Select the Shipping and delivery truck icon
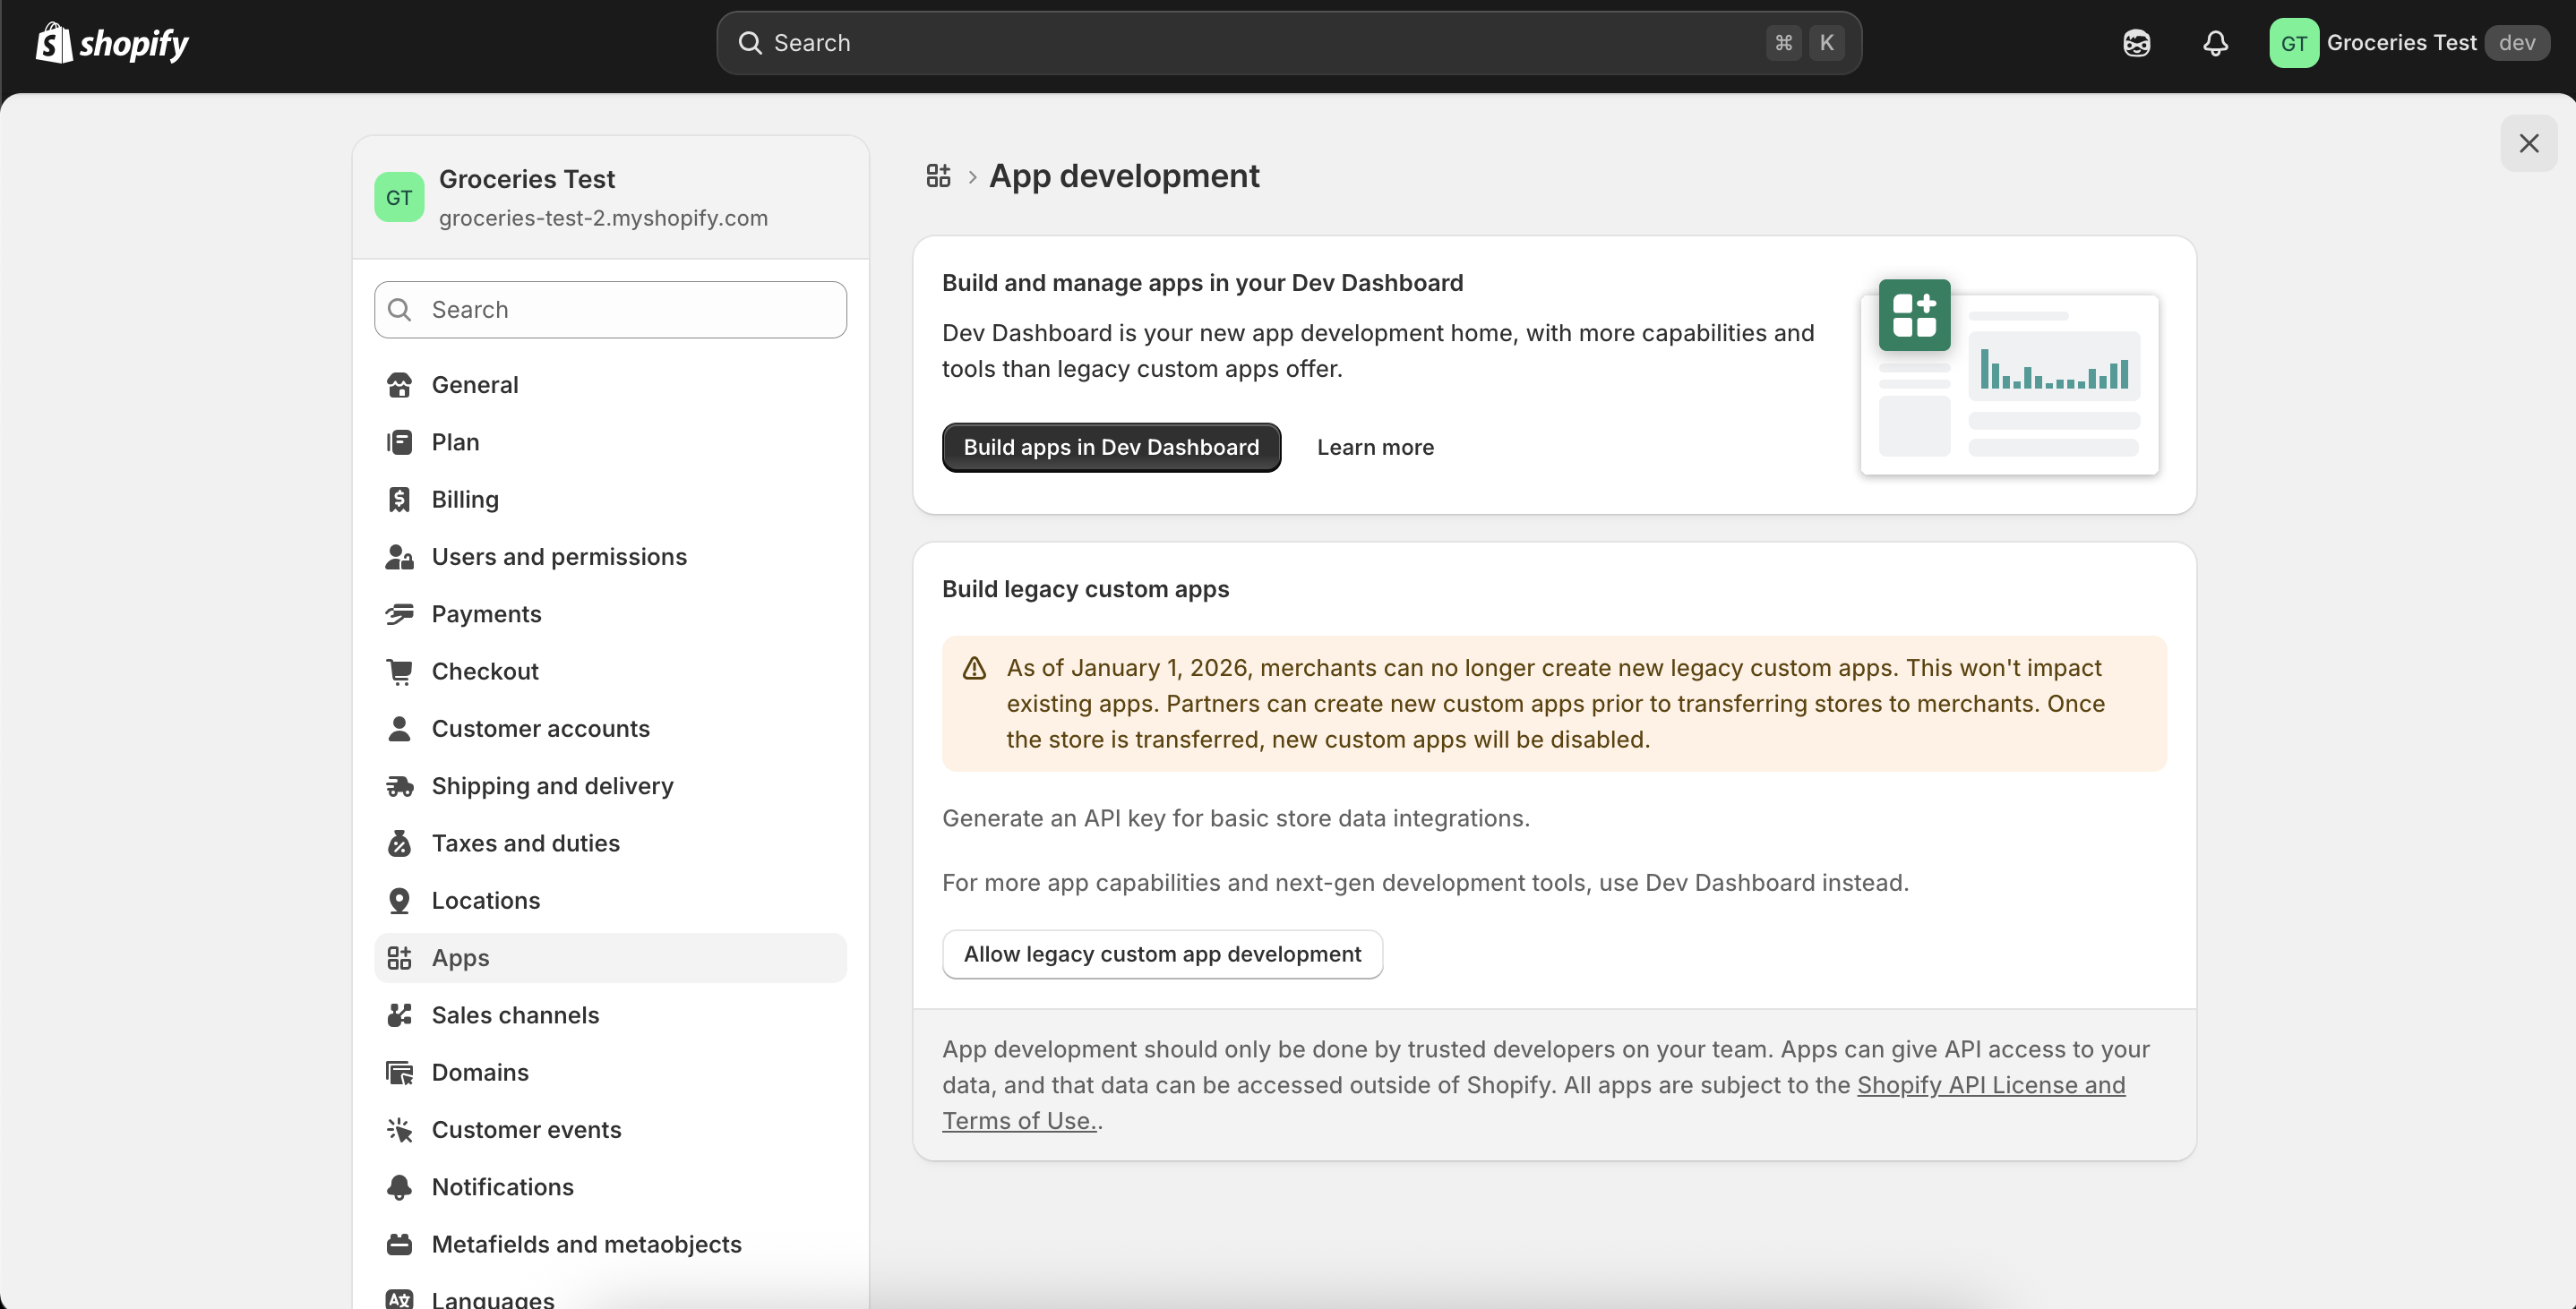 pos(400,786)
